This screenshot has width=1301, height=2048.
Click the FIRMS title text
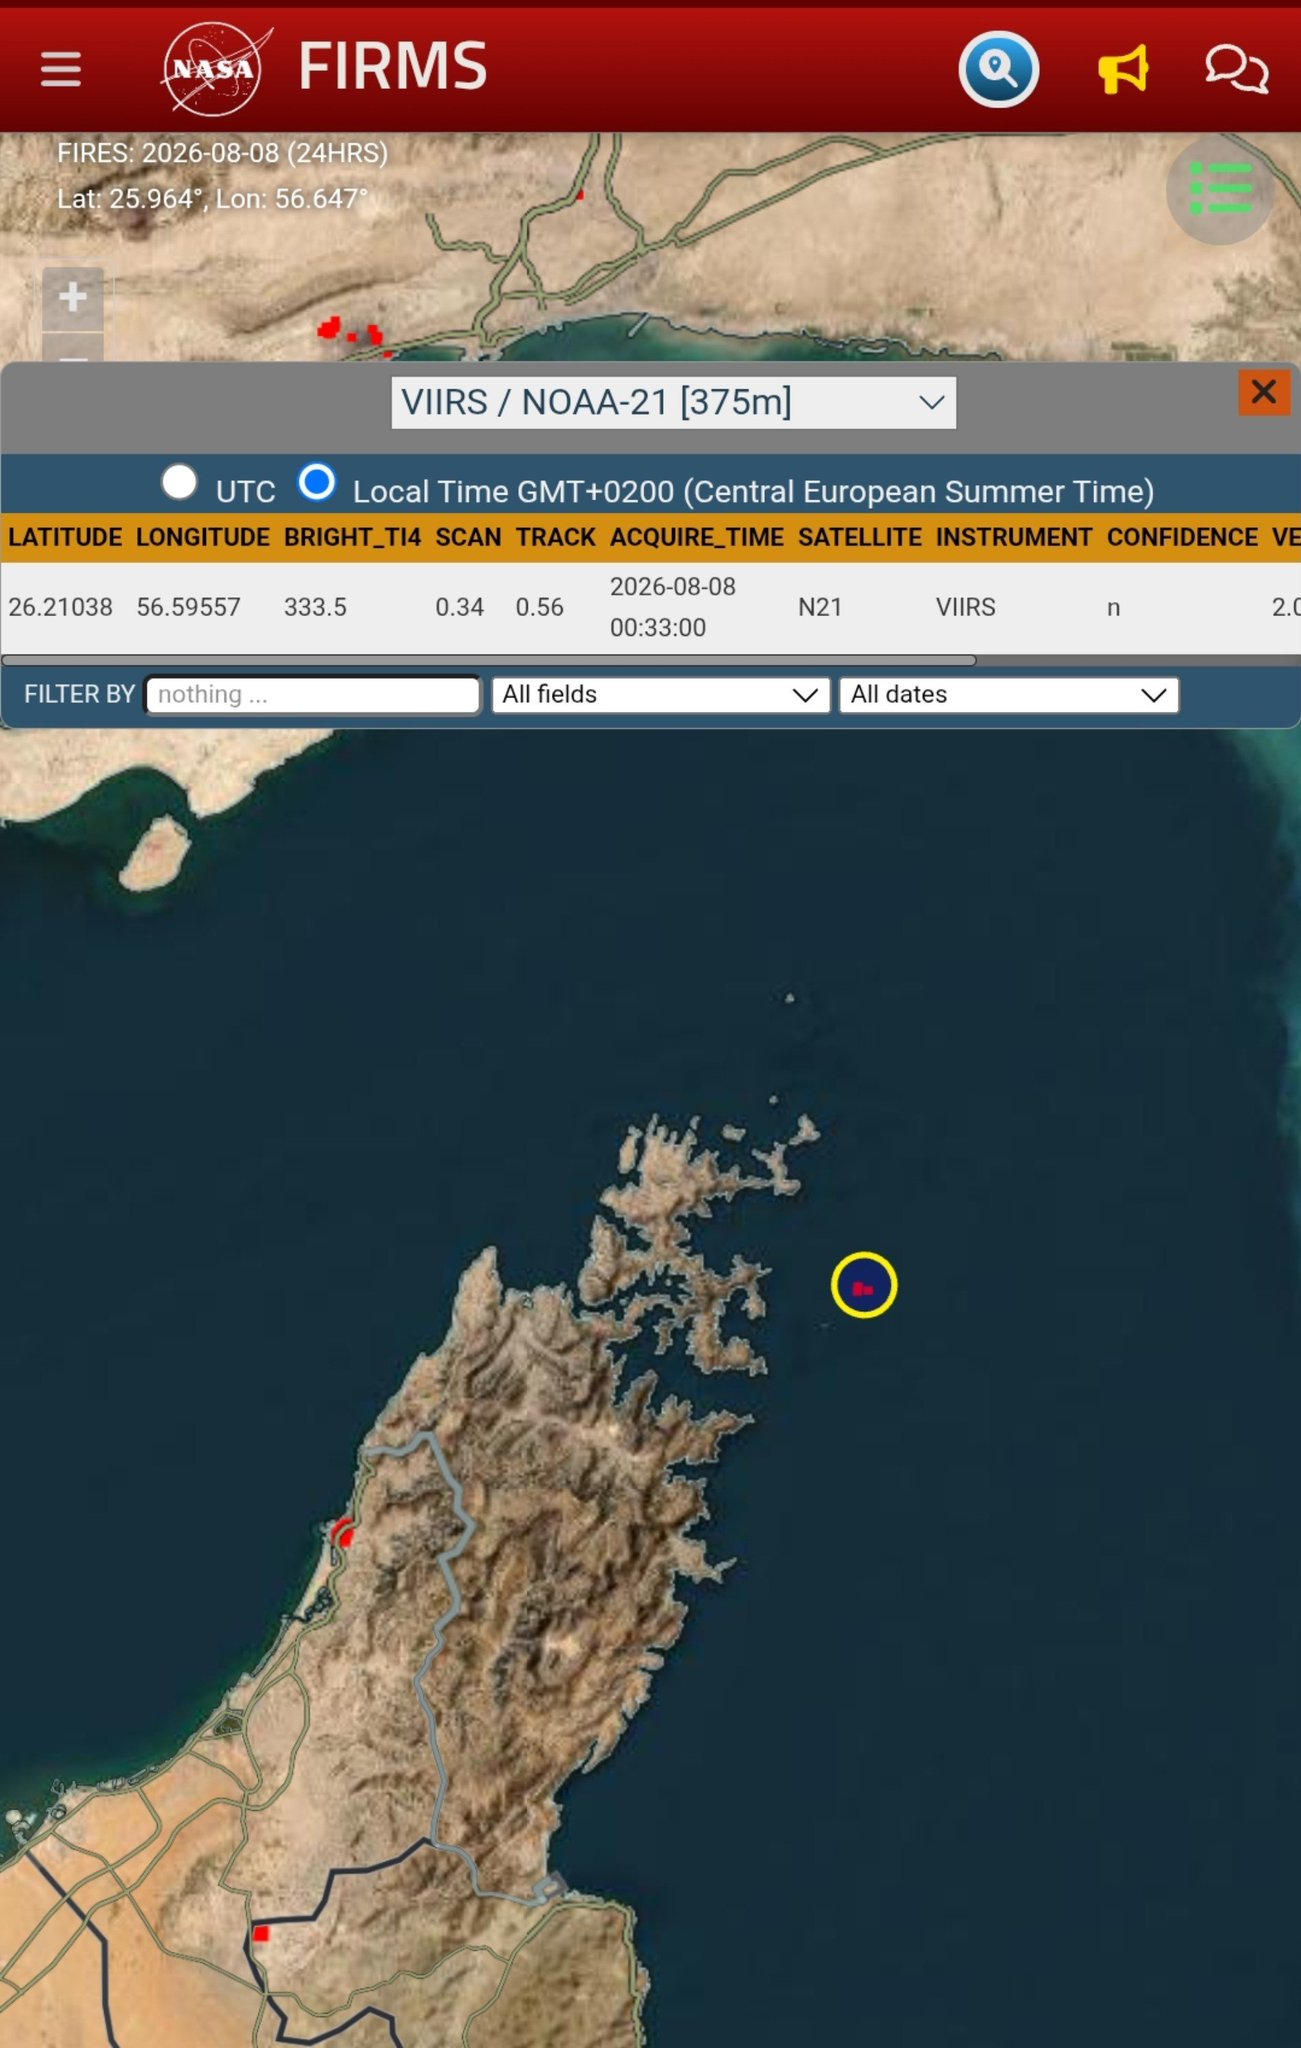[393, 67]
